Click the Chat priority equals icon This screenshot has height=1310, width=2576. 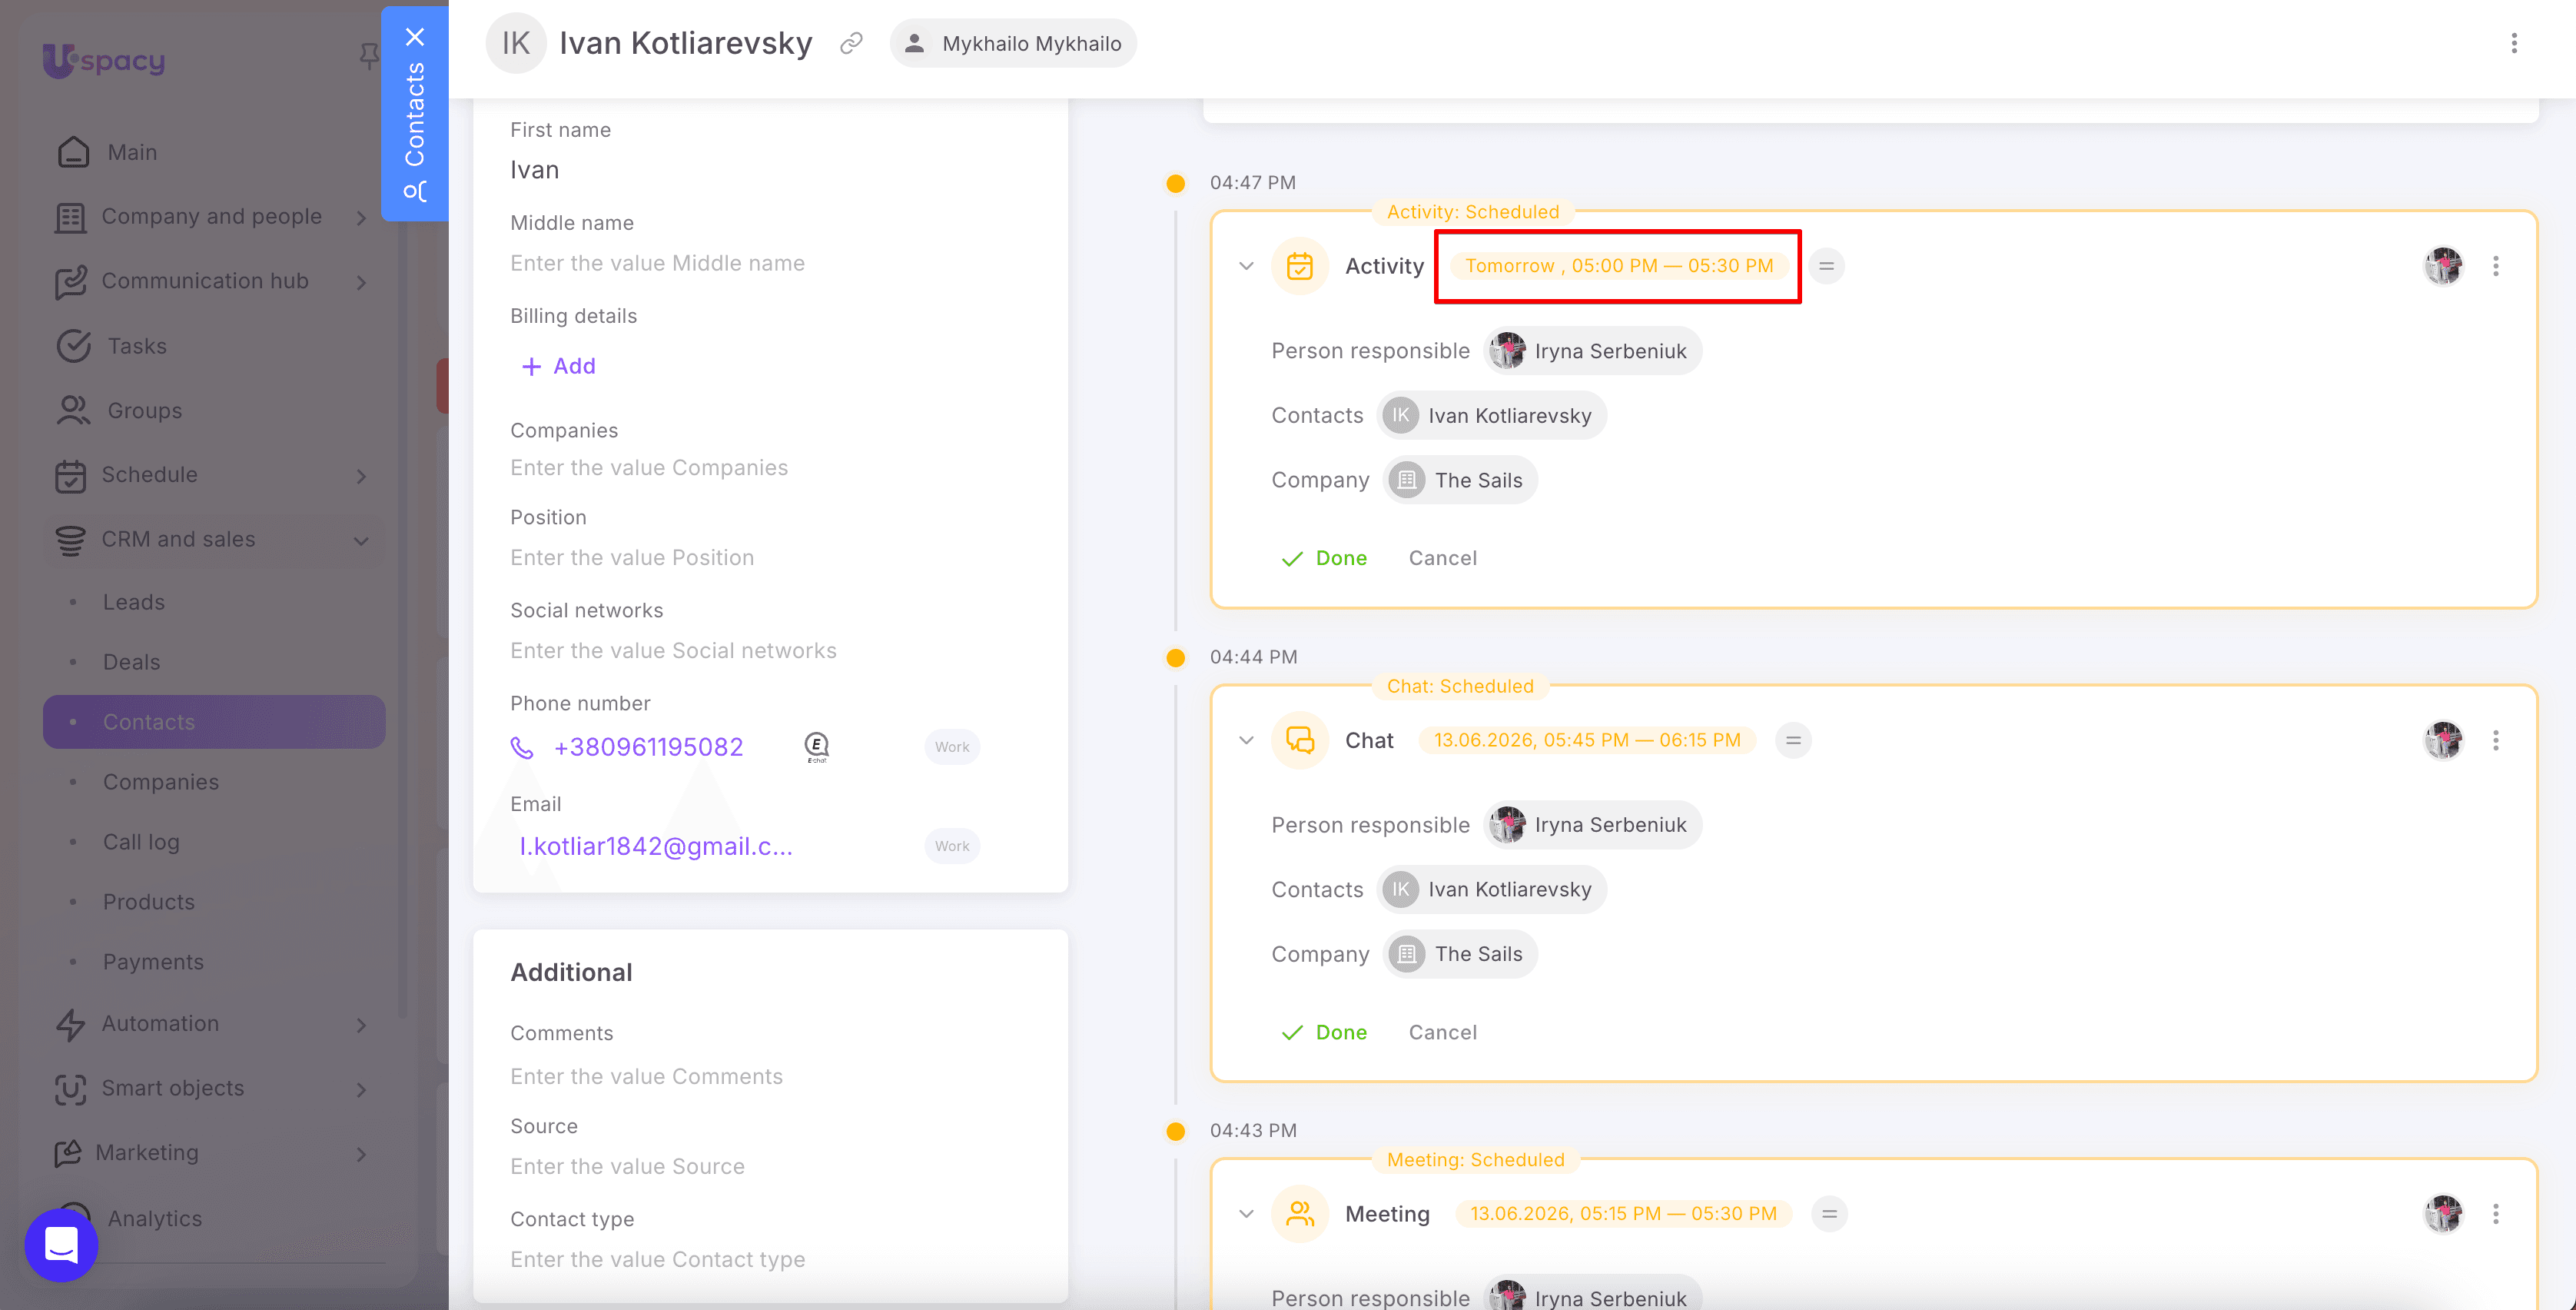1793,740
